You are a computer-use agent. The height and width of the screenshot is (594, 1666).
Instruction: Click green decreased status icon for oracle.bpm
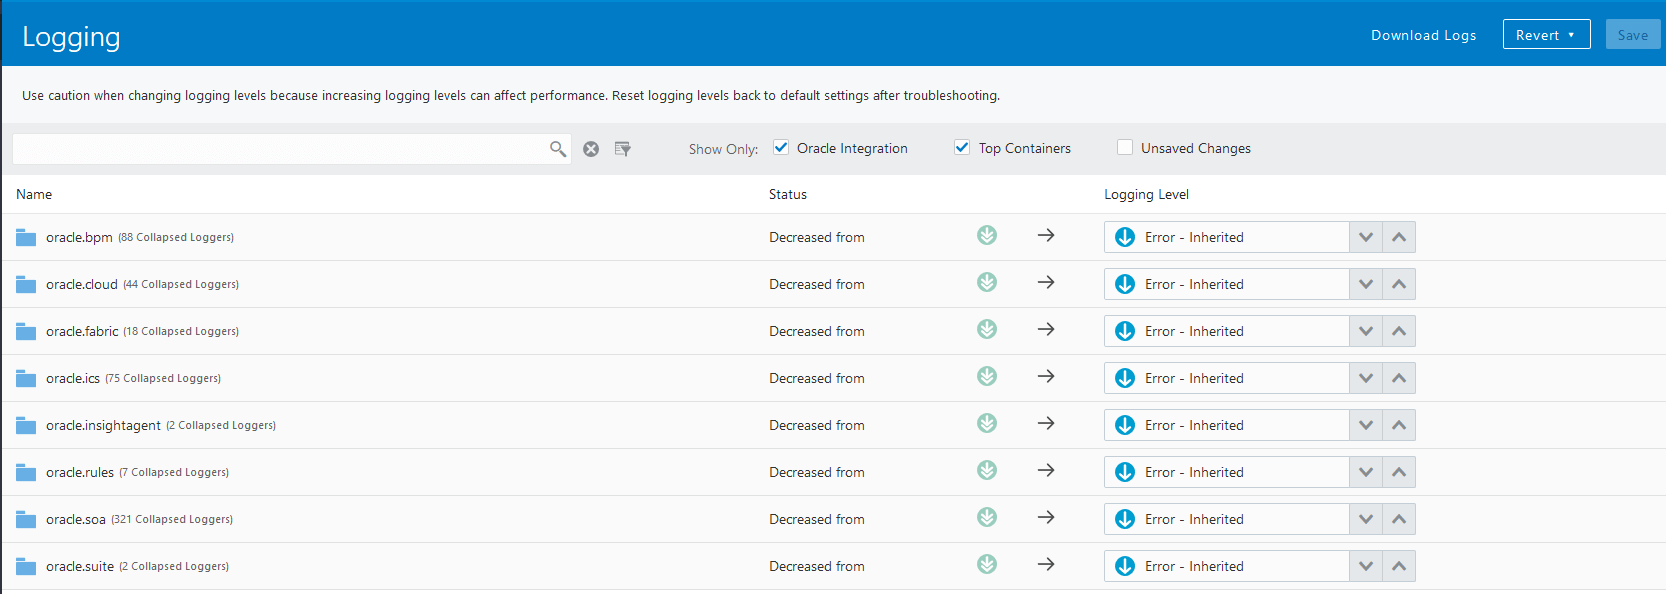pyautogui.click(x=987, y=235)
